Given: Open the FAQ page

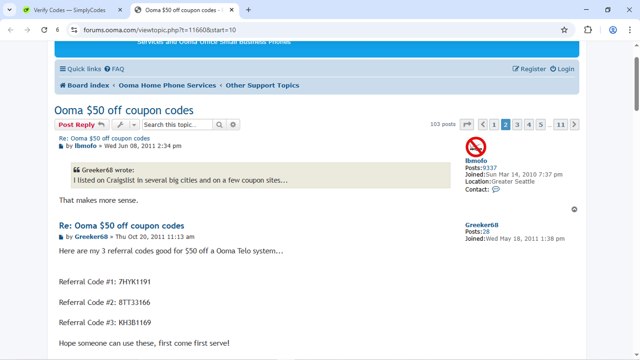Looking at the screenshot, I should (114, 69).
